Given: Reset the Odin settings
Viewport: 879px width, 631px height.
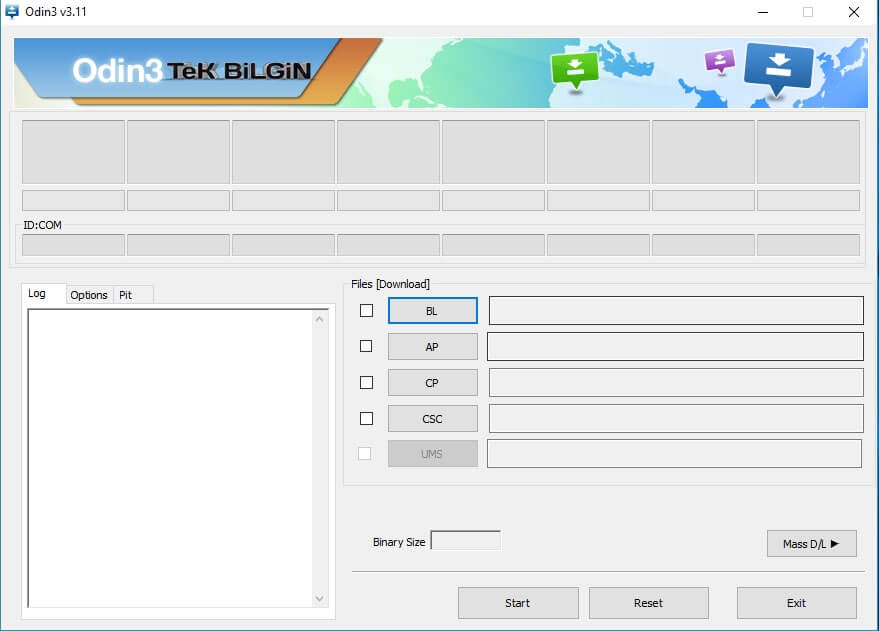Looking at the screenshot, I should tap(649, 603).
